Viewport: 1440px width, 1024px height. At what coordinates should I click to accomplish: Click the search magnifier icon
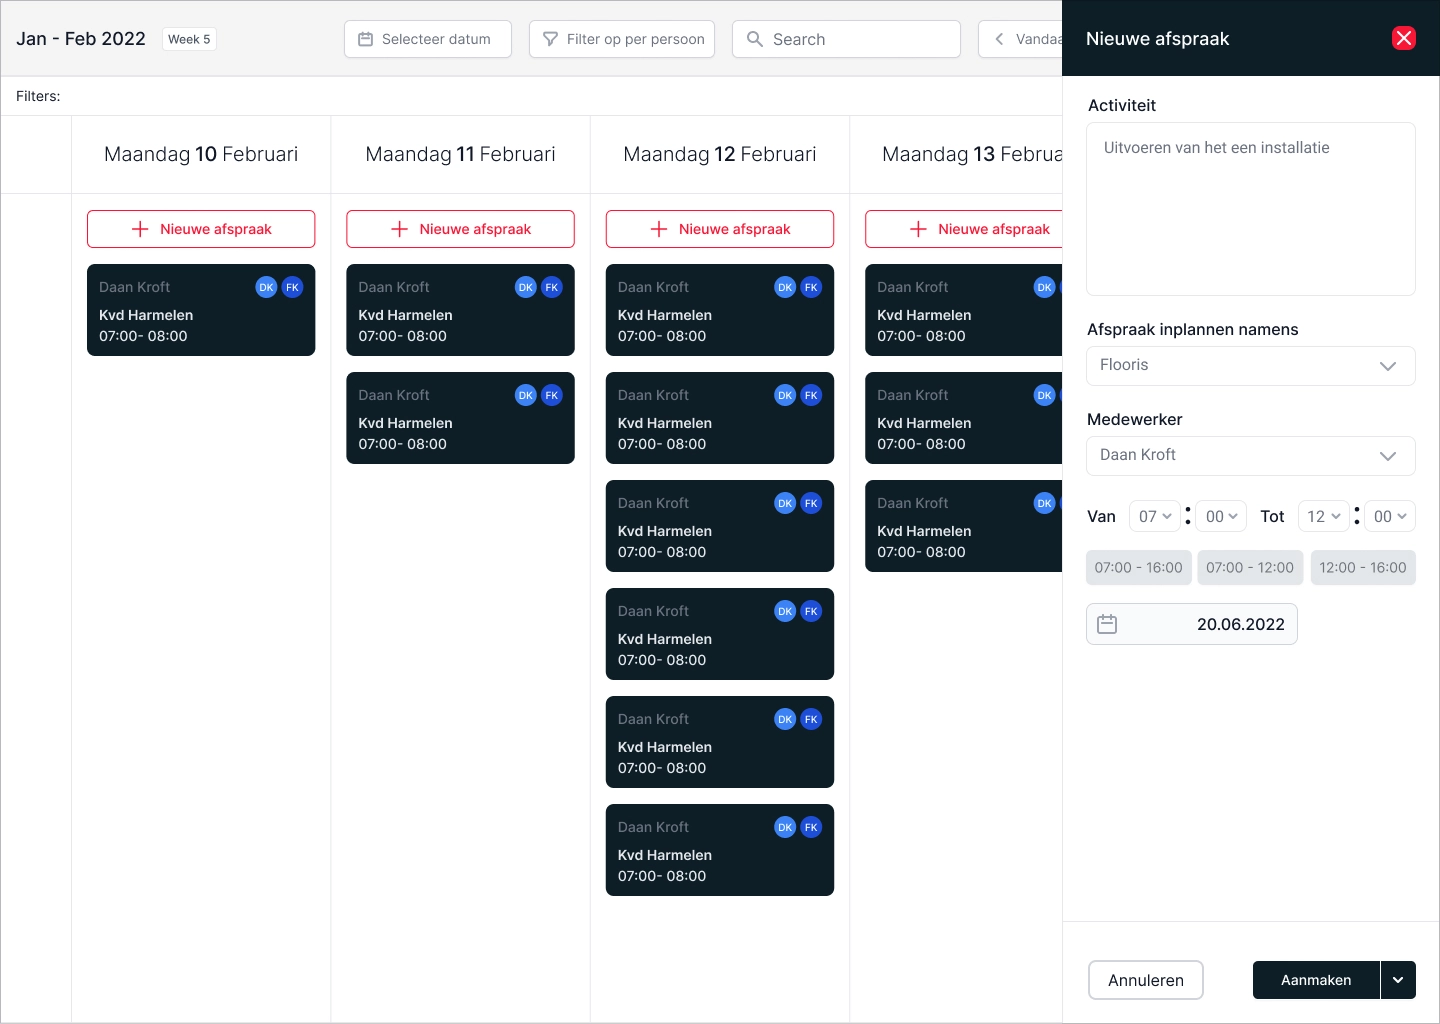click(x=755, y=39)
